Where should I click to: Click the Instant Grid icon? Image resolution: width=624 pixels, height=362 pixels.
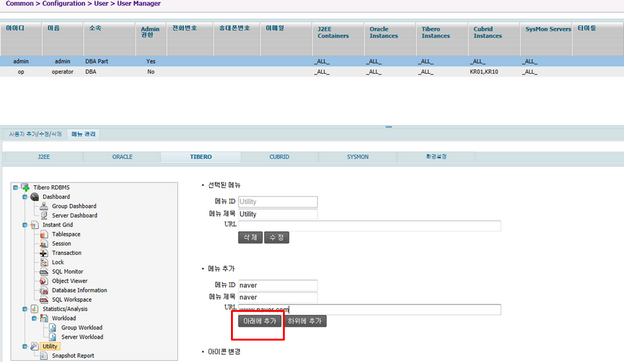[x=35, y=225]
